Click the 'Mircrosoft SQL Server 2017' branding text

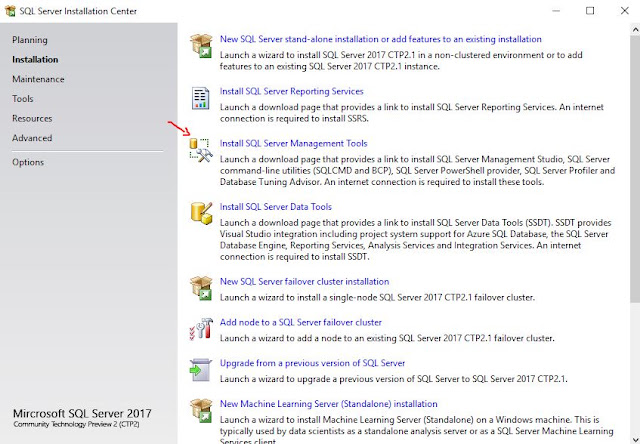[82, 413]
